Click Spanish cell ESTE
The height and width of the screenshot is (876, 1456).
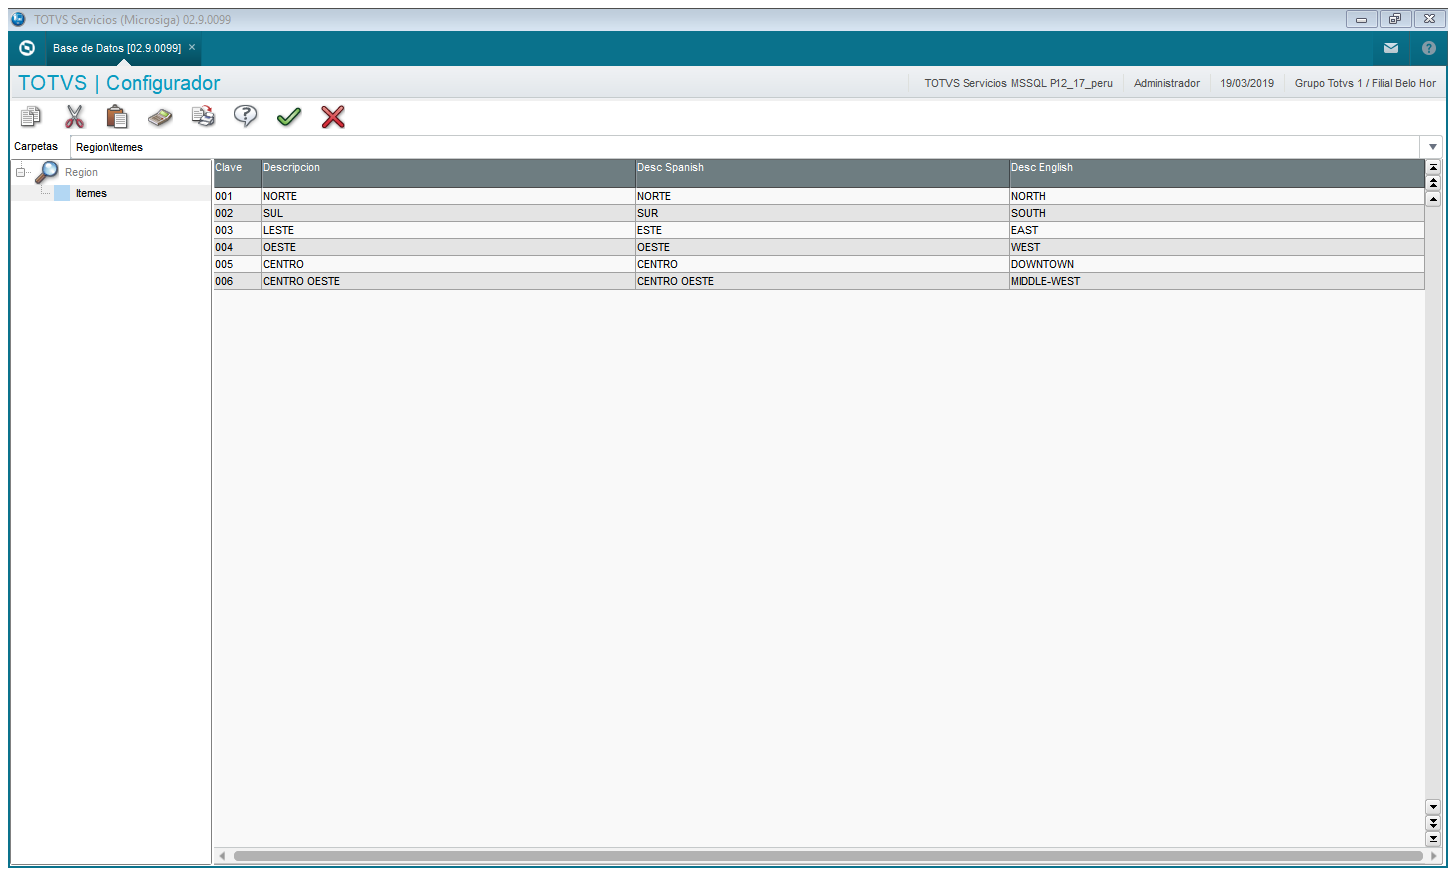(x=822, y=230)
